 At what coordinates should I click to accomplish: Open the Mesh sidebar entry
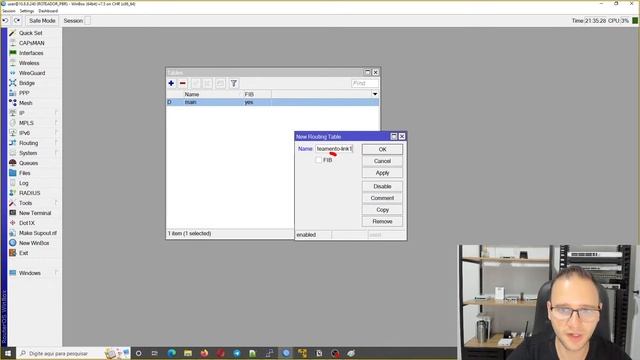pos(25,103)
